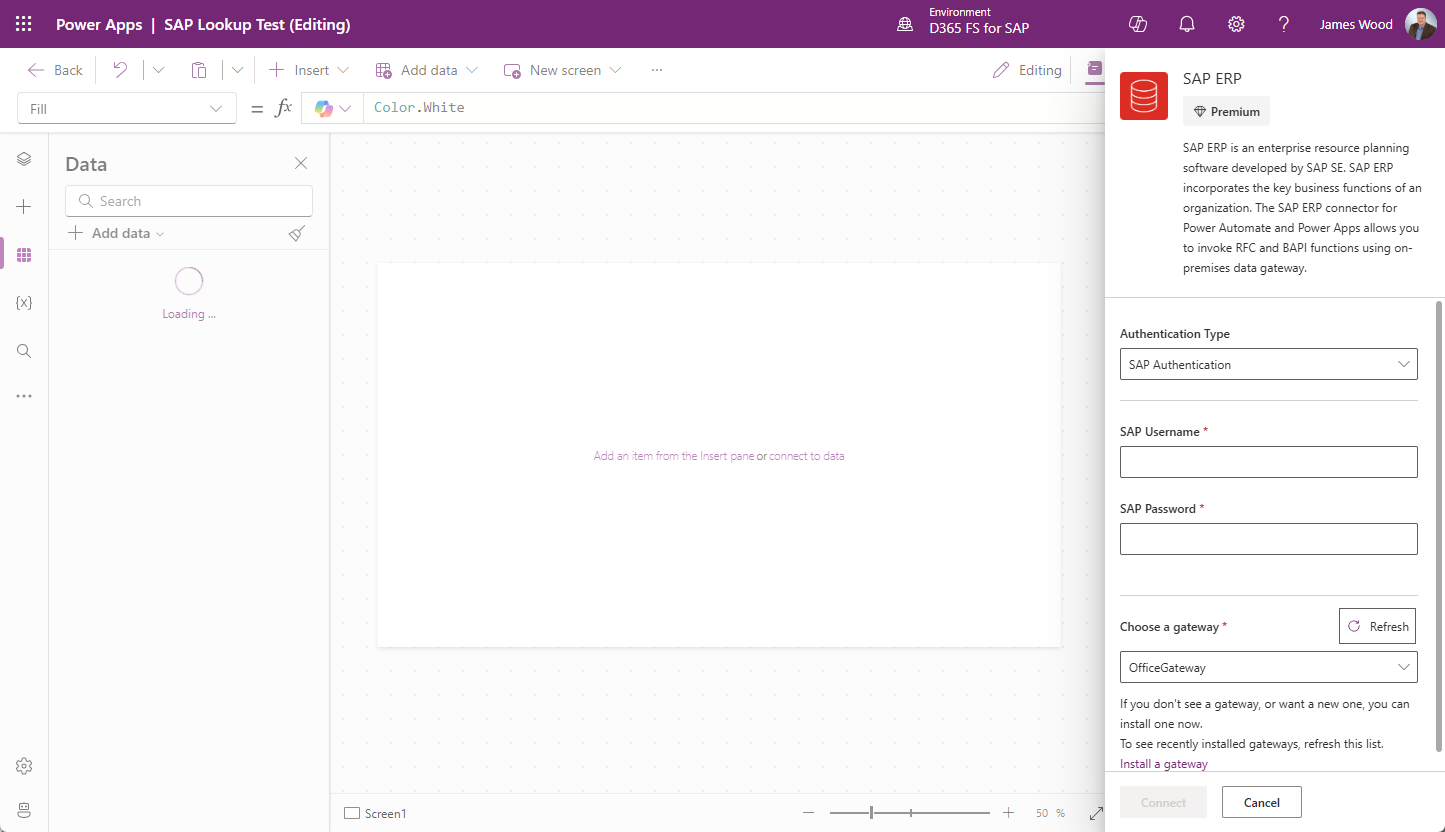
Task: Adjust the zoom slider
Action: pyautogui.click(x=910, y=813)
